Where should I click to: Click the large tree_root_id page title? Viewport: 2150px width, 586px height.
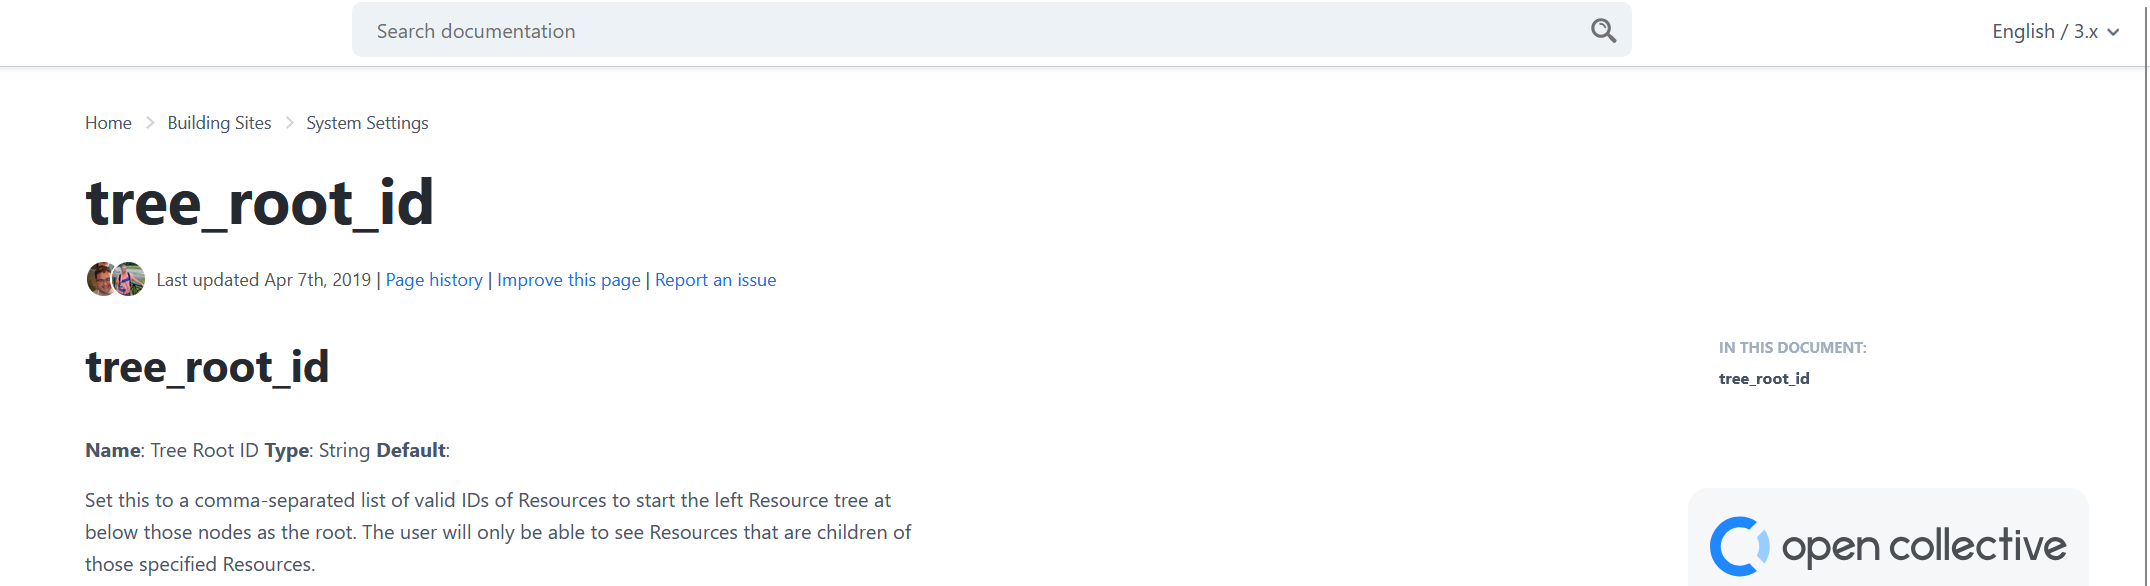point(260,203)
